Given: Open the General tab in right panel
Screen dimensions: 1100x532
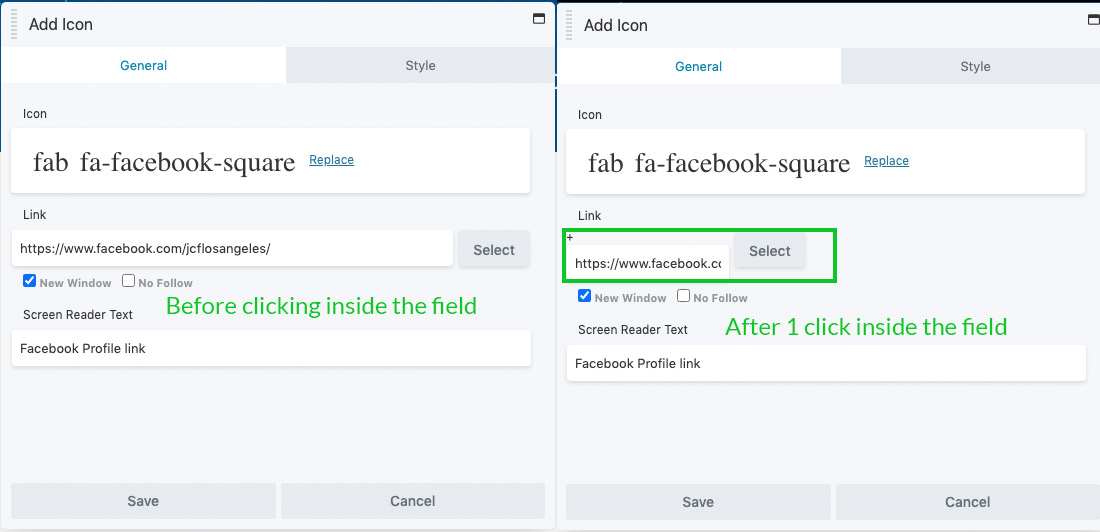Looking at the screenshot, I should (698, 67).
